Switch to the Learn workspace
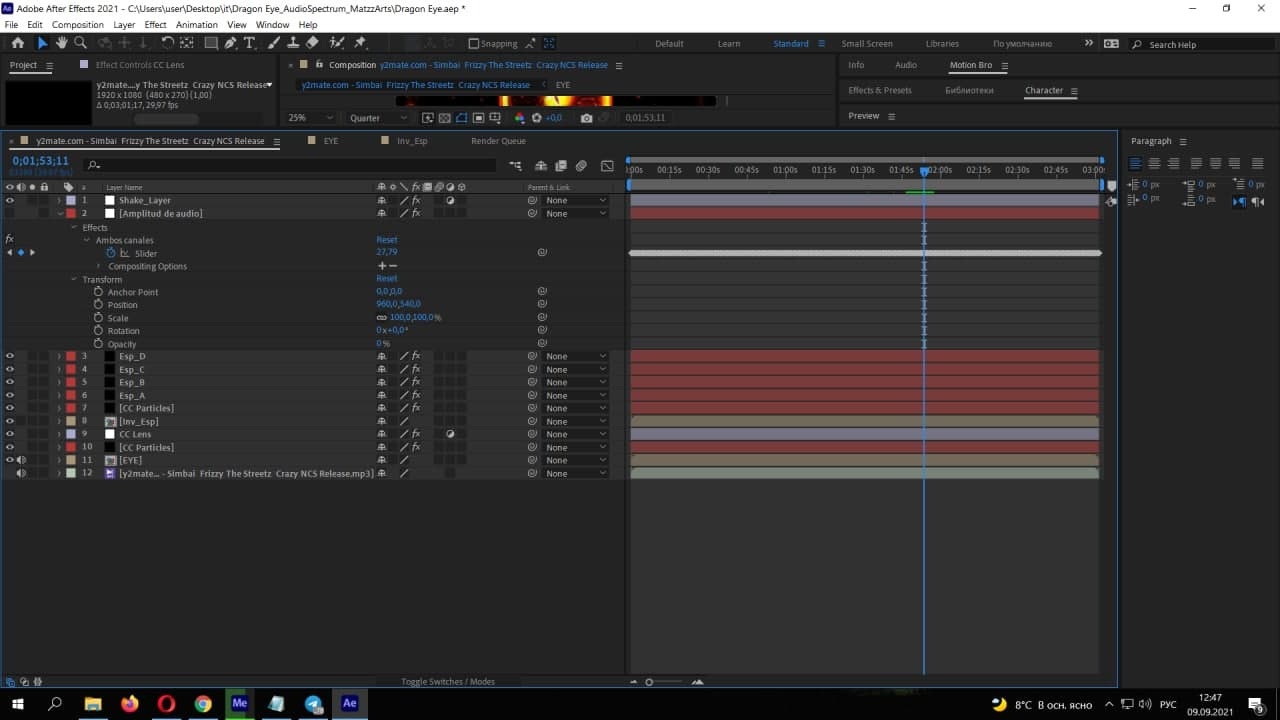 tap(729, 44)
